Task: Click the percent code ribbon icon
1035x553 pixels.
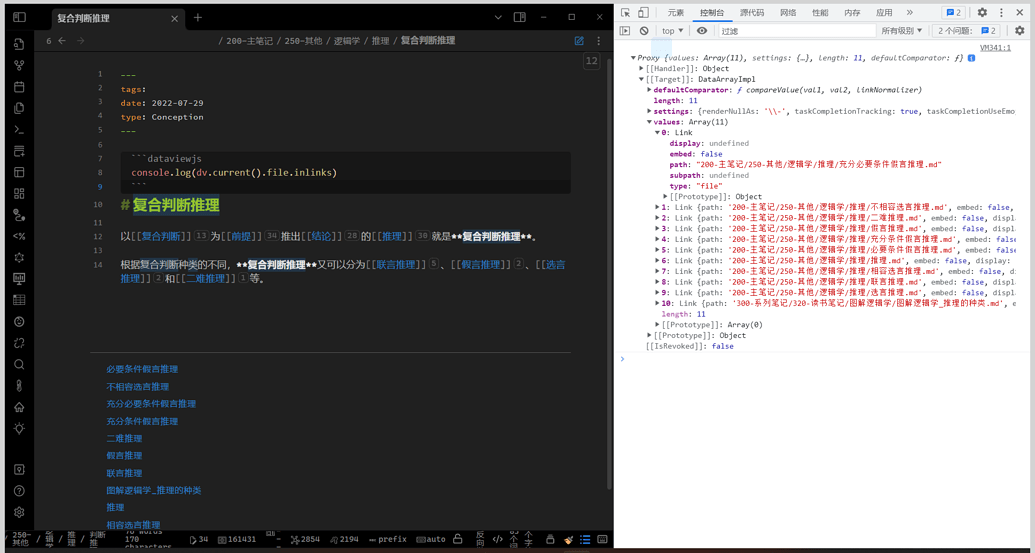Action: coord(19,236)
